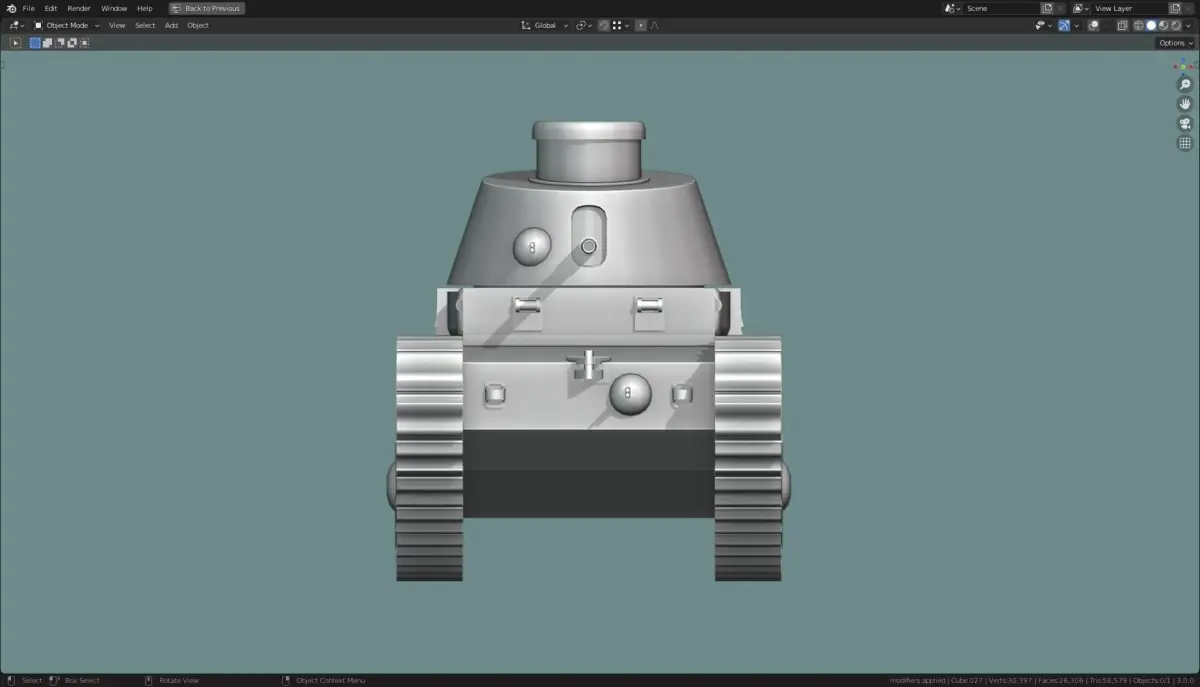Viewport: 1200px width, 687px height.
Task: Click the Box Select status hint
Action: tap(82, 680)
